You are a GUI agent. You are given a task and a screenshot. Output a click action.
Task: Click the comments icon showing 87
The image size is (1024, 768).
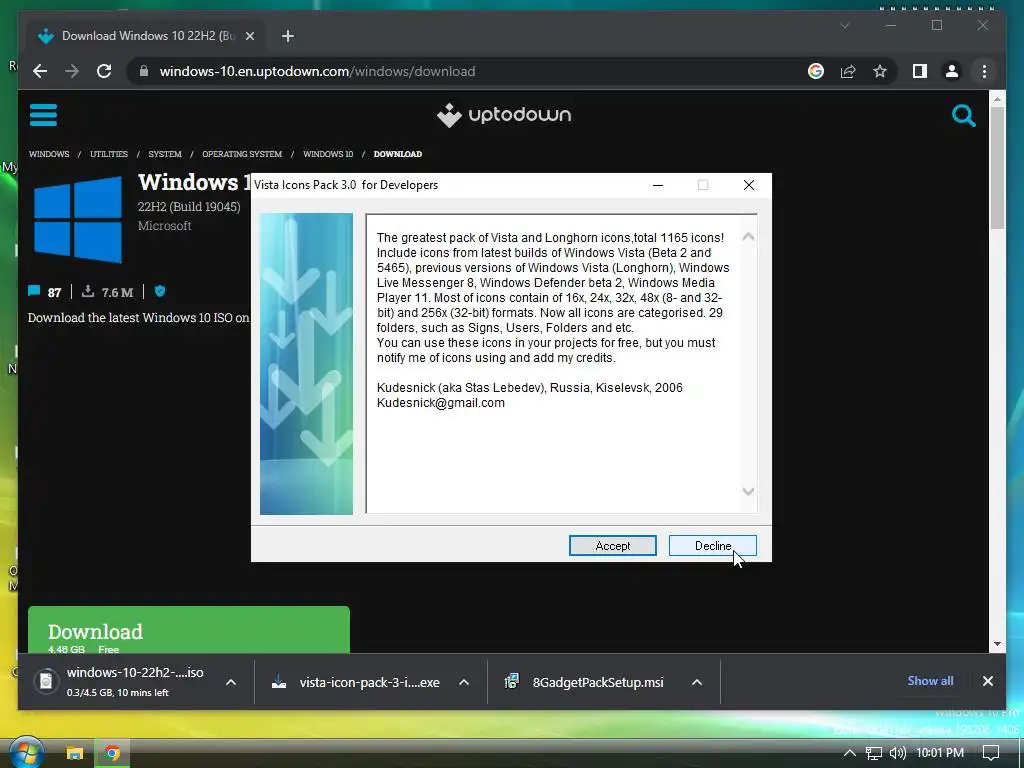point(34,291)
